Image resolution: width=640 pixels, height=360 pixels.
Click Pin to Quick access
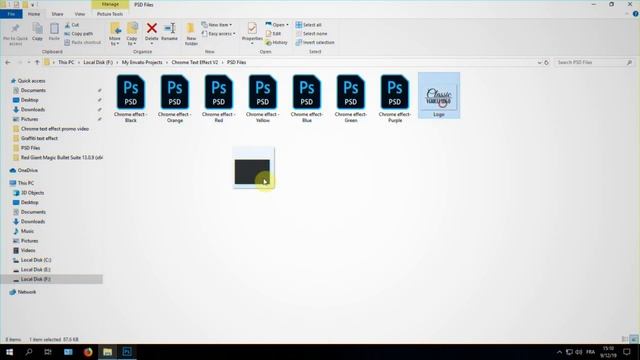pos(15,34)
